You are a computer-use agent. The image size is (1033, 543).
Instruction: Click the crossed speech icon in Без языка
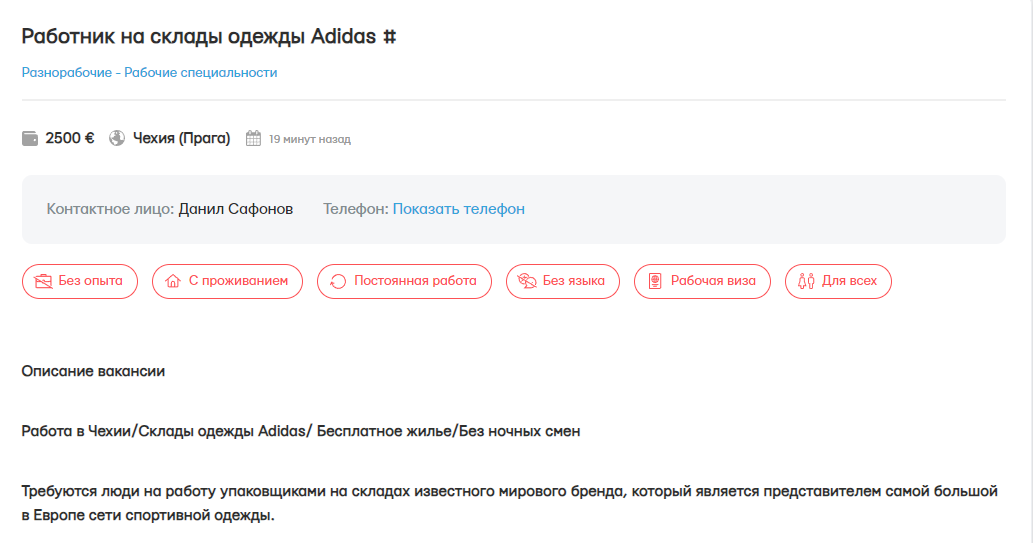point(527,281)
